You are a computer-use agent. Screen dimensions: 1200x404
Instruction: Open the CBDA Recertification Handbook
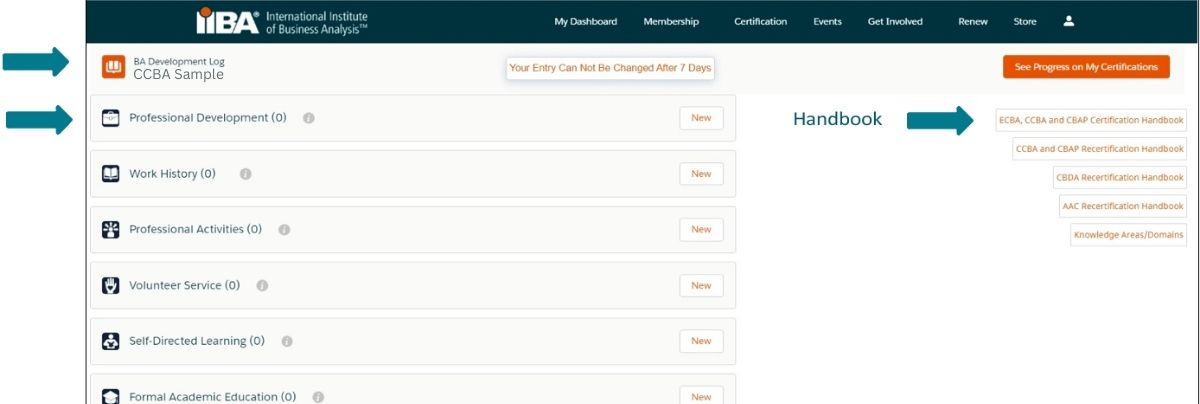click(1119, 177)
